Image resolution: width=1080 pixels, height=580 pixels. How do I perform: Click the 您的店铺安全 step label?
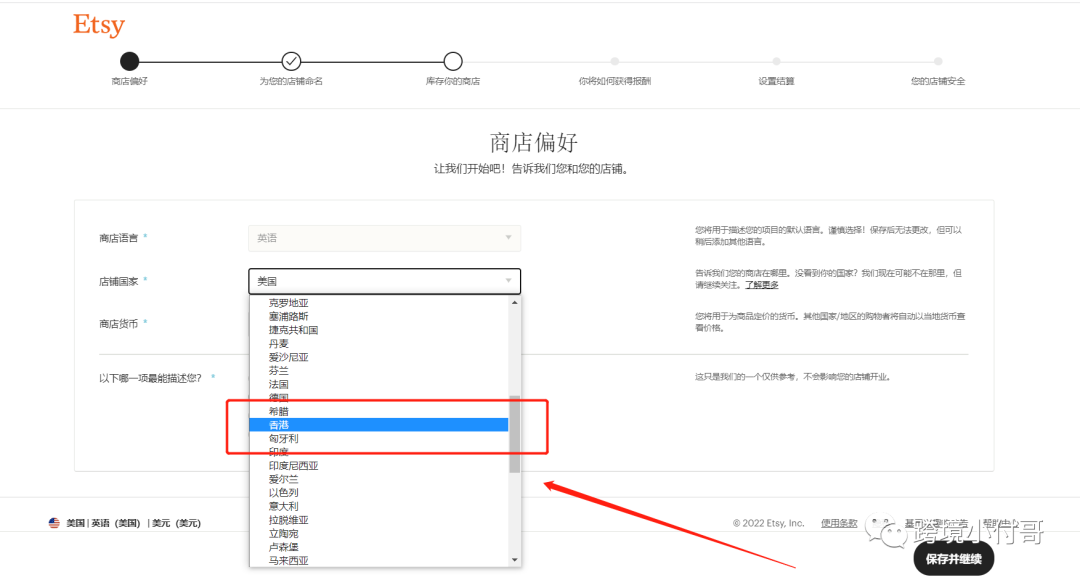[938, 81]
